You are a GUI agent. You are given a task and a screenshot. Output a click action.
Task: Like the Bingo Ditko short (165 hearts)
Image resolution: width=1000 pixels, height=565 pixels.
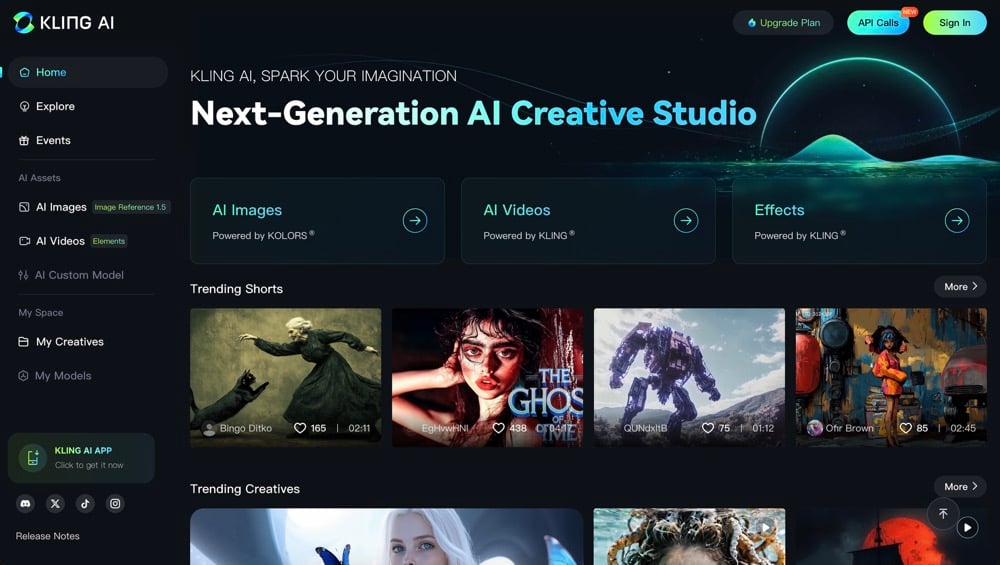point(300,428)
